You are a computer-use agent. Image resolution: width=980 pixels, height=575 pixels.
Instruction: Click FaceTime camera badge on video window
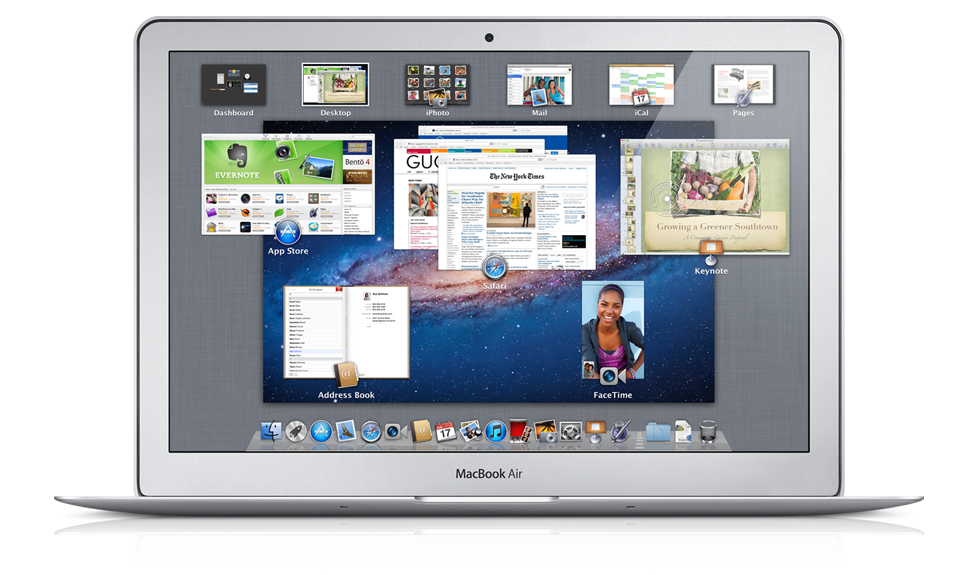tap(612, 376)
